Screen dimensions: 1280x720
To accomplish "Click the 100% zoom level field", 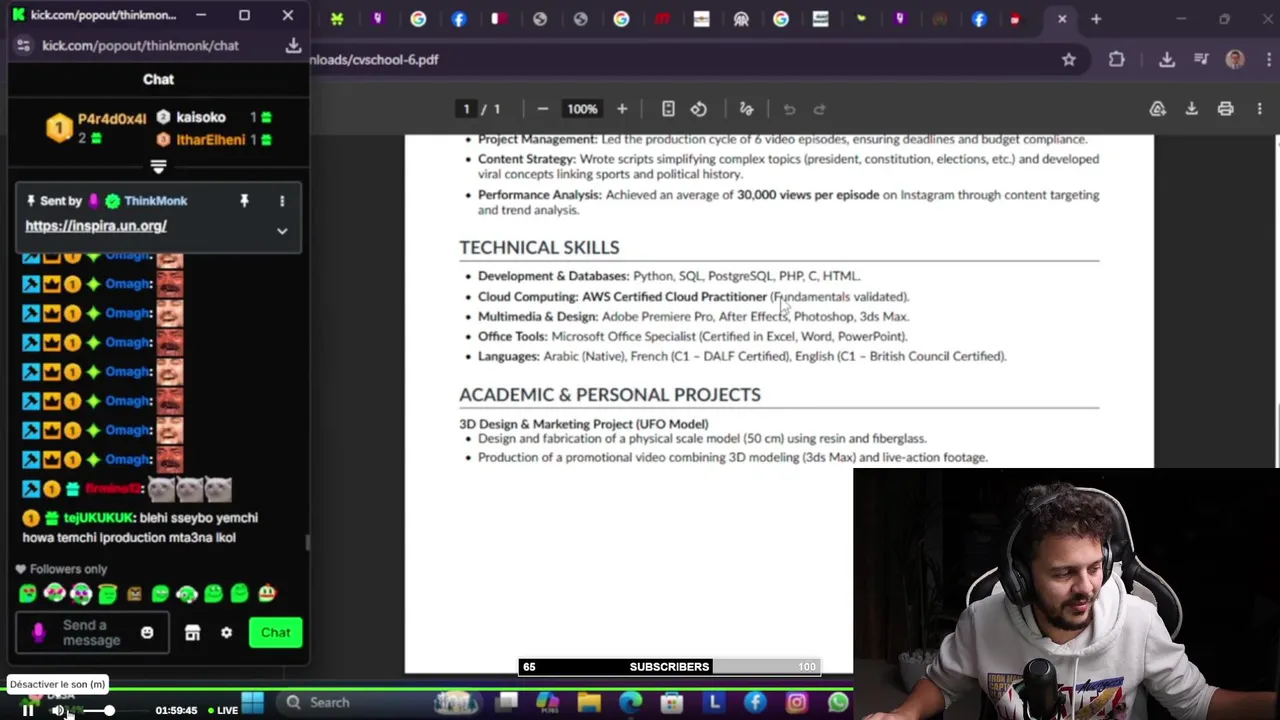I will point(582,109).
